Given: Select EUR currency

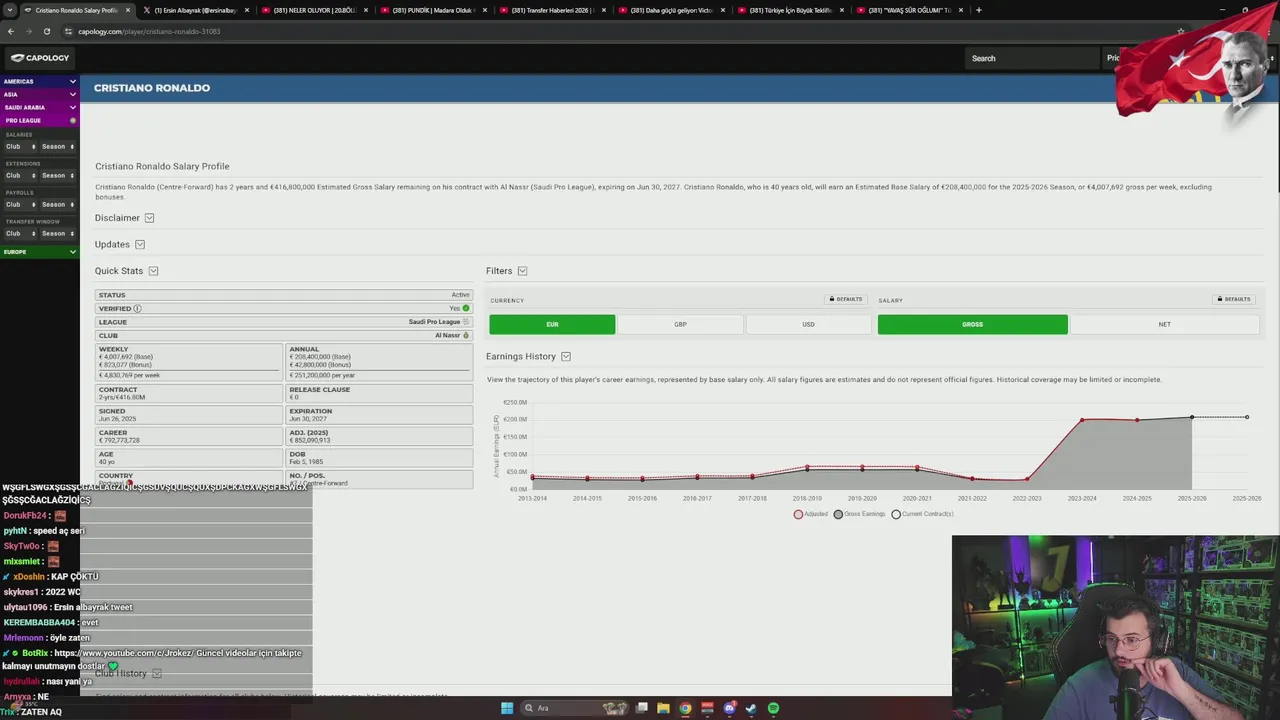Looking at the screenshot, I should (x=552, y=324).
